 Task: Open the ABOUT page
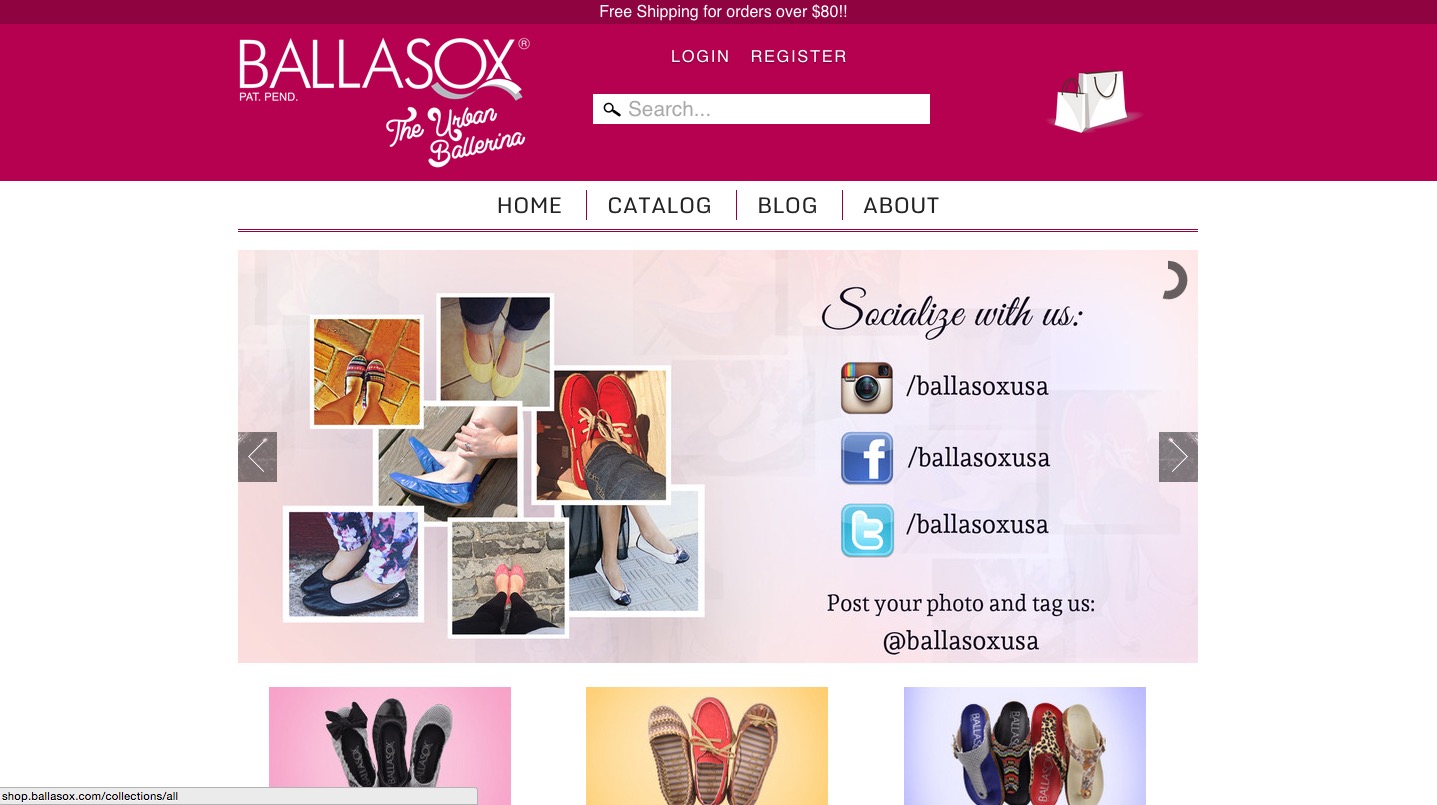[901, 205]
